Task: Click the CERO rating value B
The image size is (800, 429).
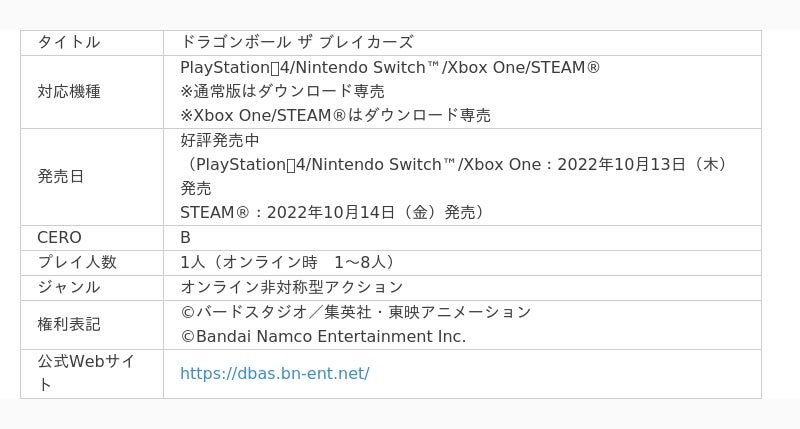Action: click(185, 238)
